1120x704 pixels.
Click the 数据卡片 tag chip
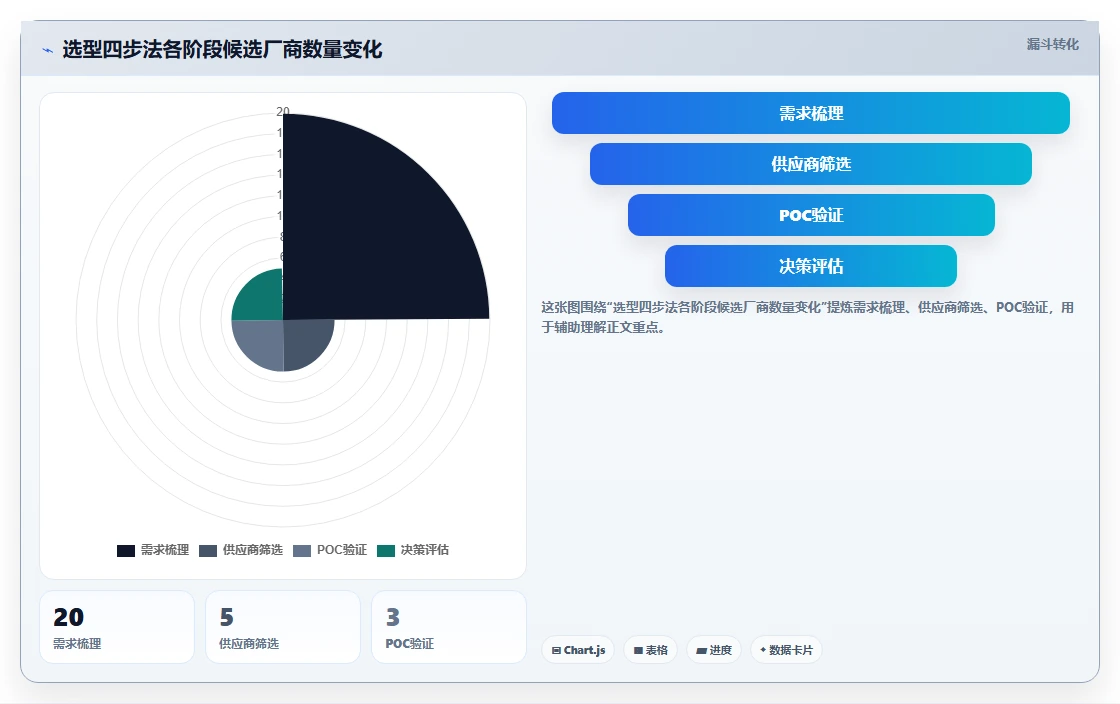click(x=786, y=650)
